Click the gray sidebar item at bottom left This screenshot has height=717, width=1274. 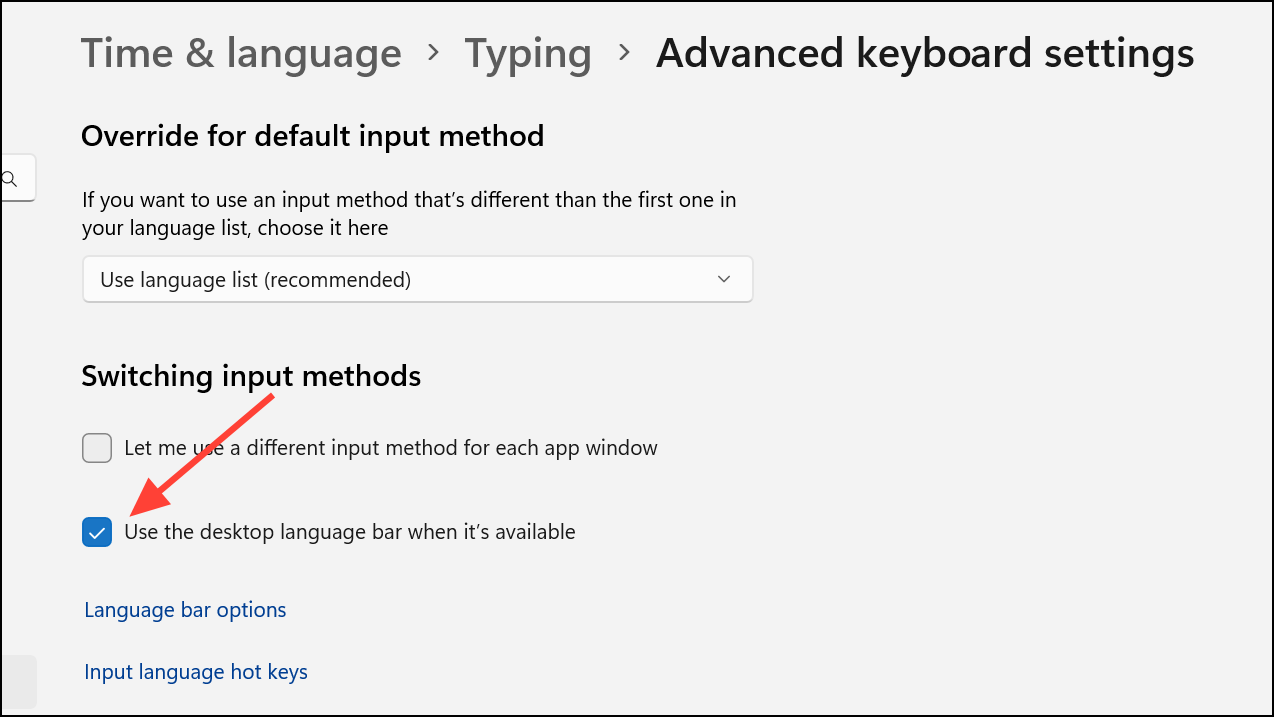tap(19, 682)
